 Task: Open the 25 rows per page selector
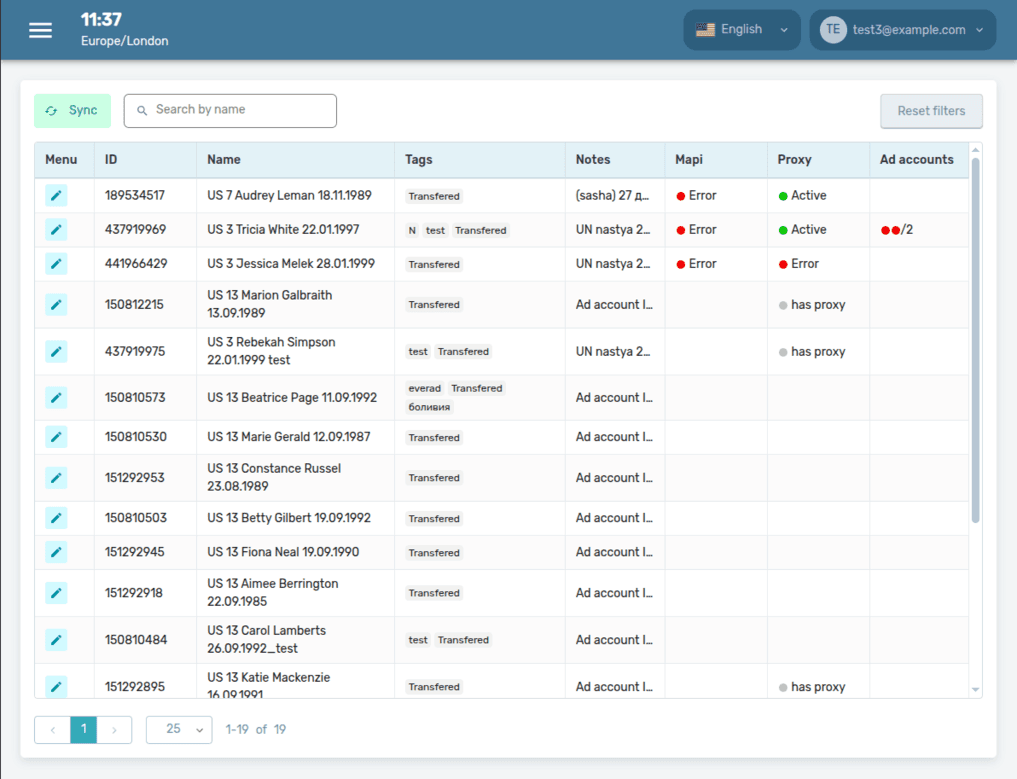179,730
